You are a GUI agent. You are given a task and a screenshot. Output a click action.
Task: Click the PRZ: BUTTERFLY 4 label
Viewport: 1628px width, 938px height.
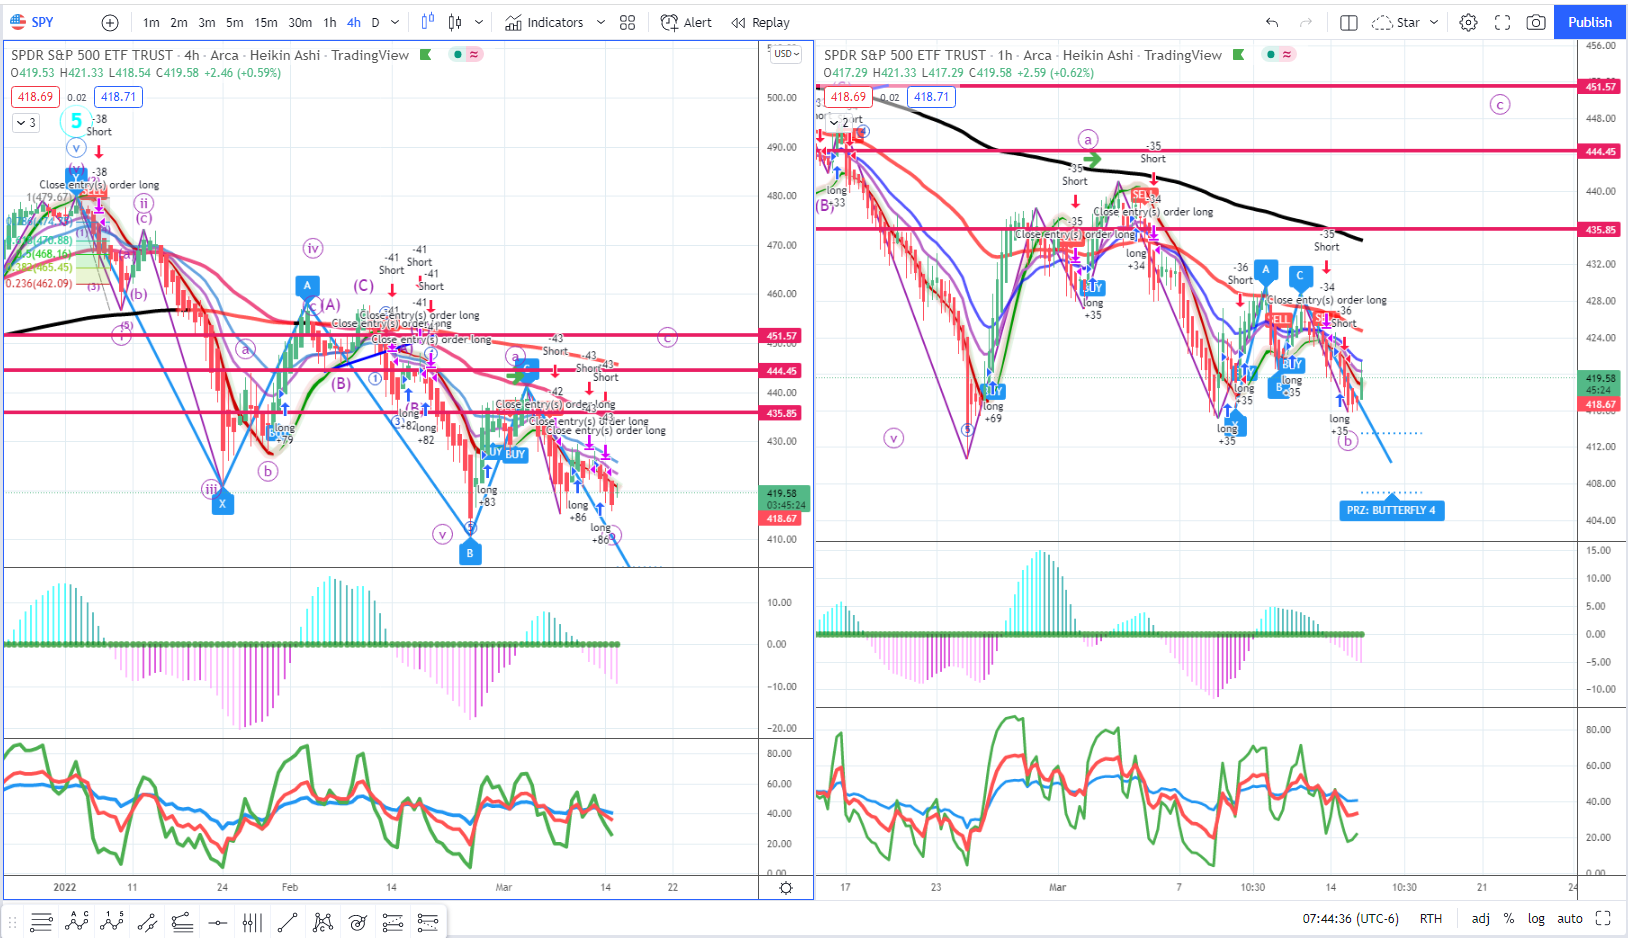coord(1391,510)
